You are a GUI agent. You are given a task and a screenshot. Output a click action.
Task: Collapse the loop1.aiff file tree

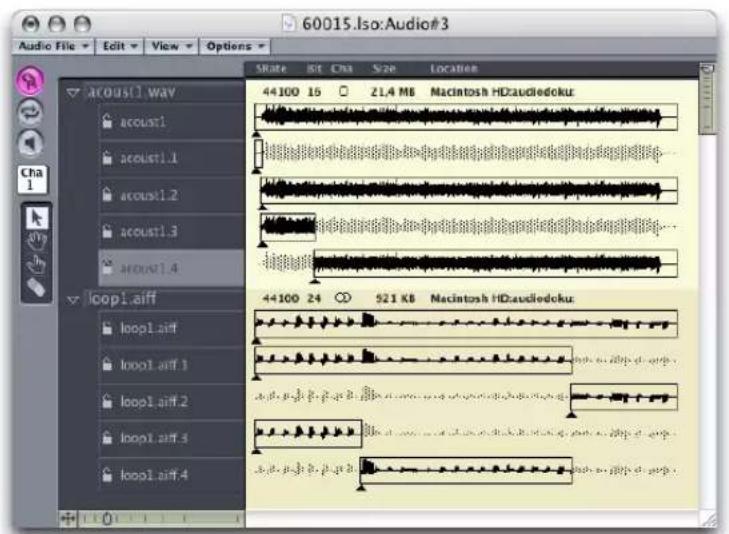coord(73,300)
